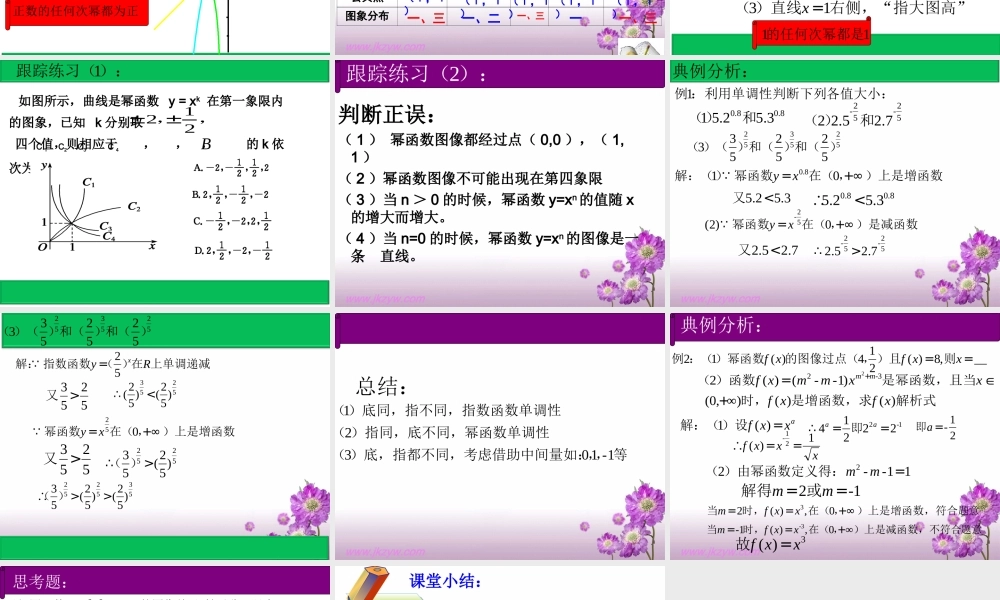Click answer option C in 跟踪练习（1）
This screenshot has height=600, width=1000.
click(x=232, y=221)
